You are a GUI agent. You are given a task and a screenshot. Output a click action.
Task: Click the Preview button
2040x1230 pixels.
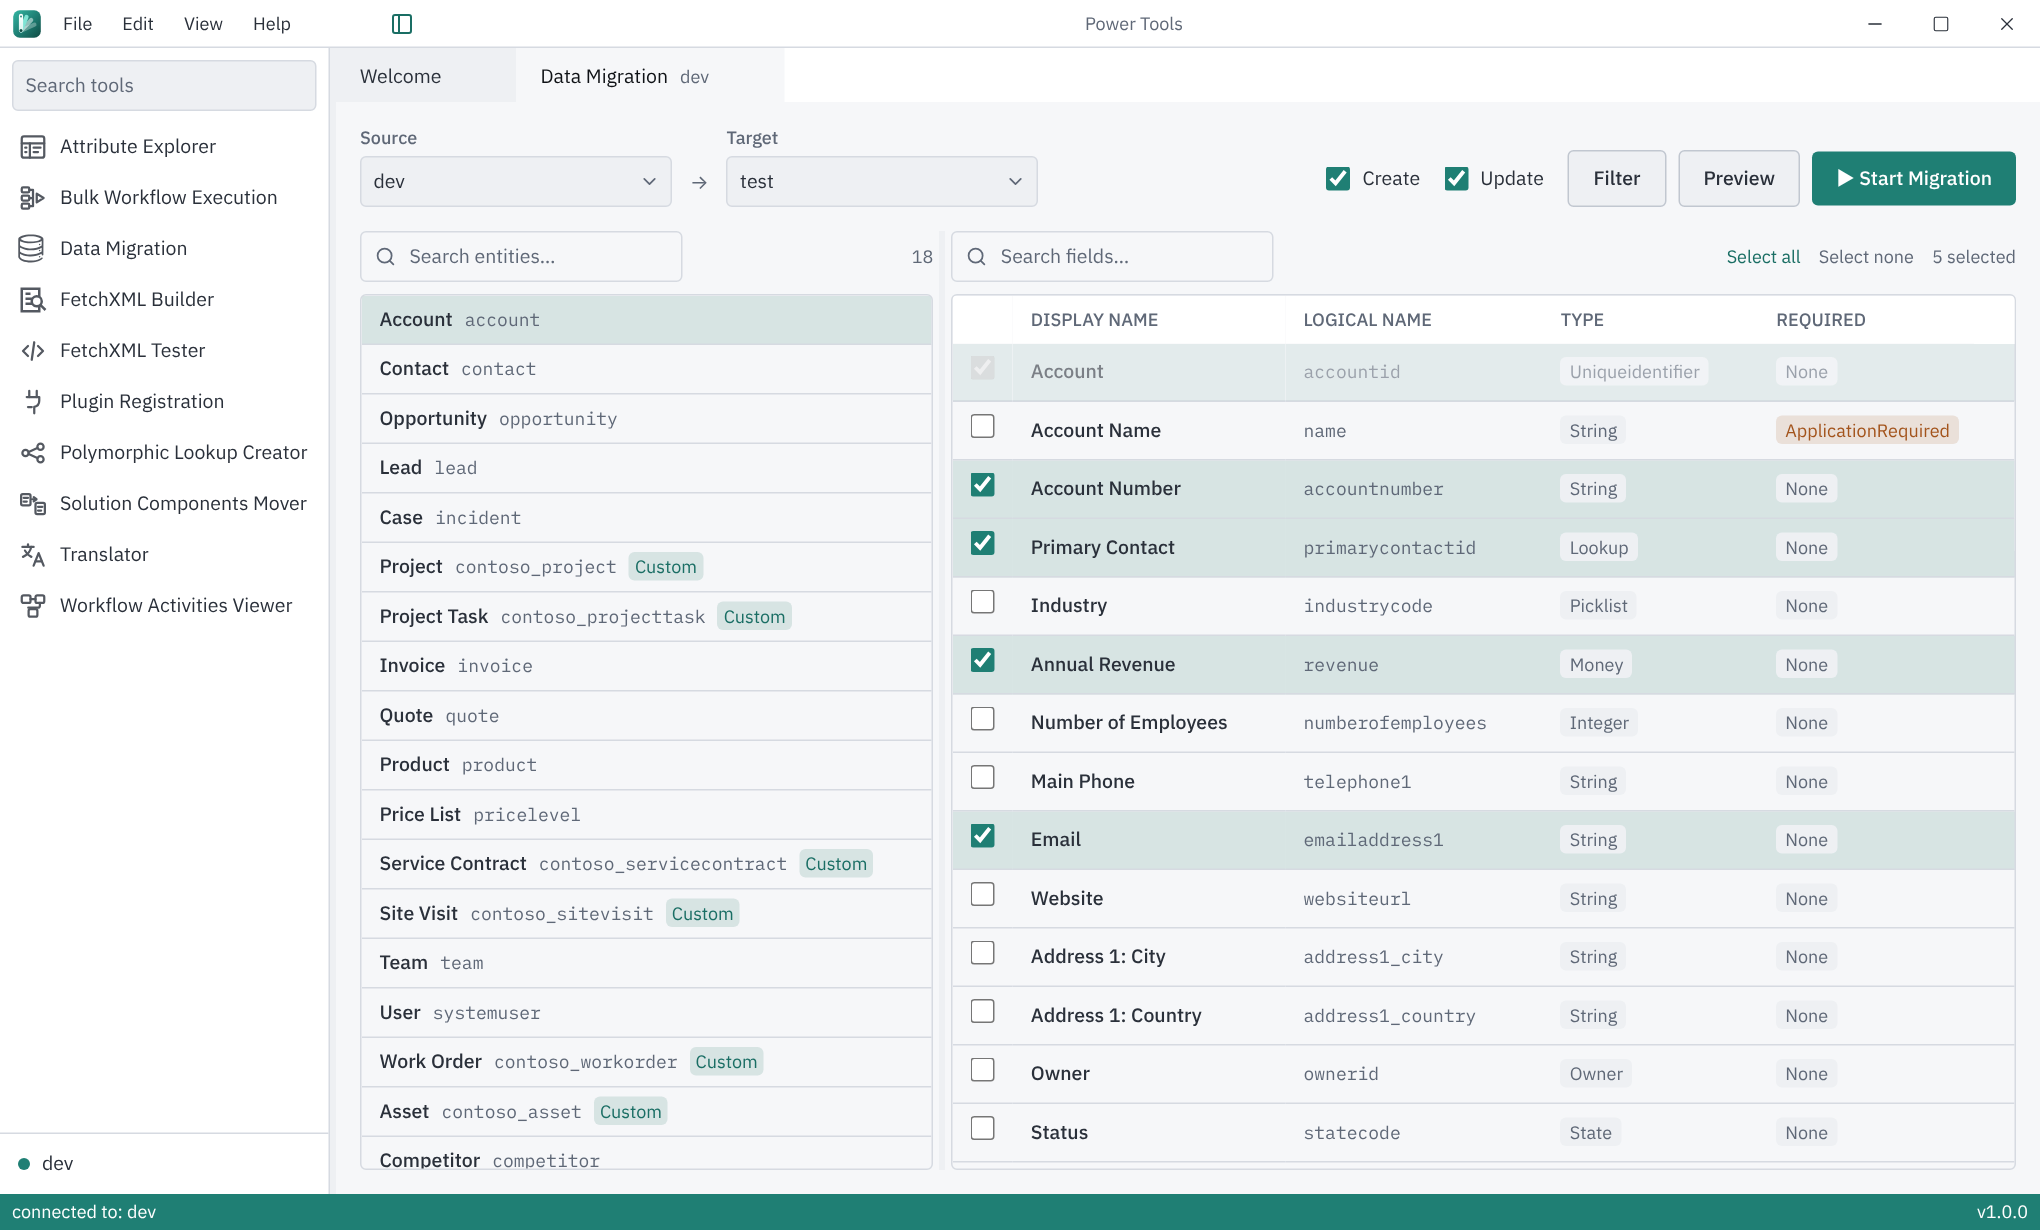tap(1738, 179)
